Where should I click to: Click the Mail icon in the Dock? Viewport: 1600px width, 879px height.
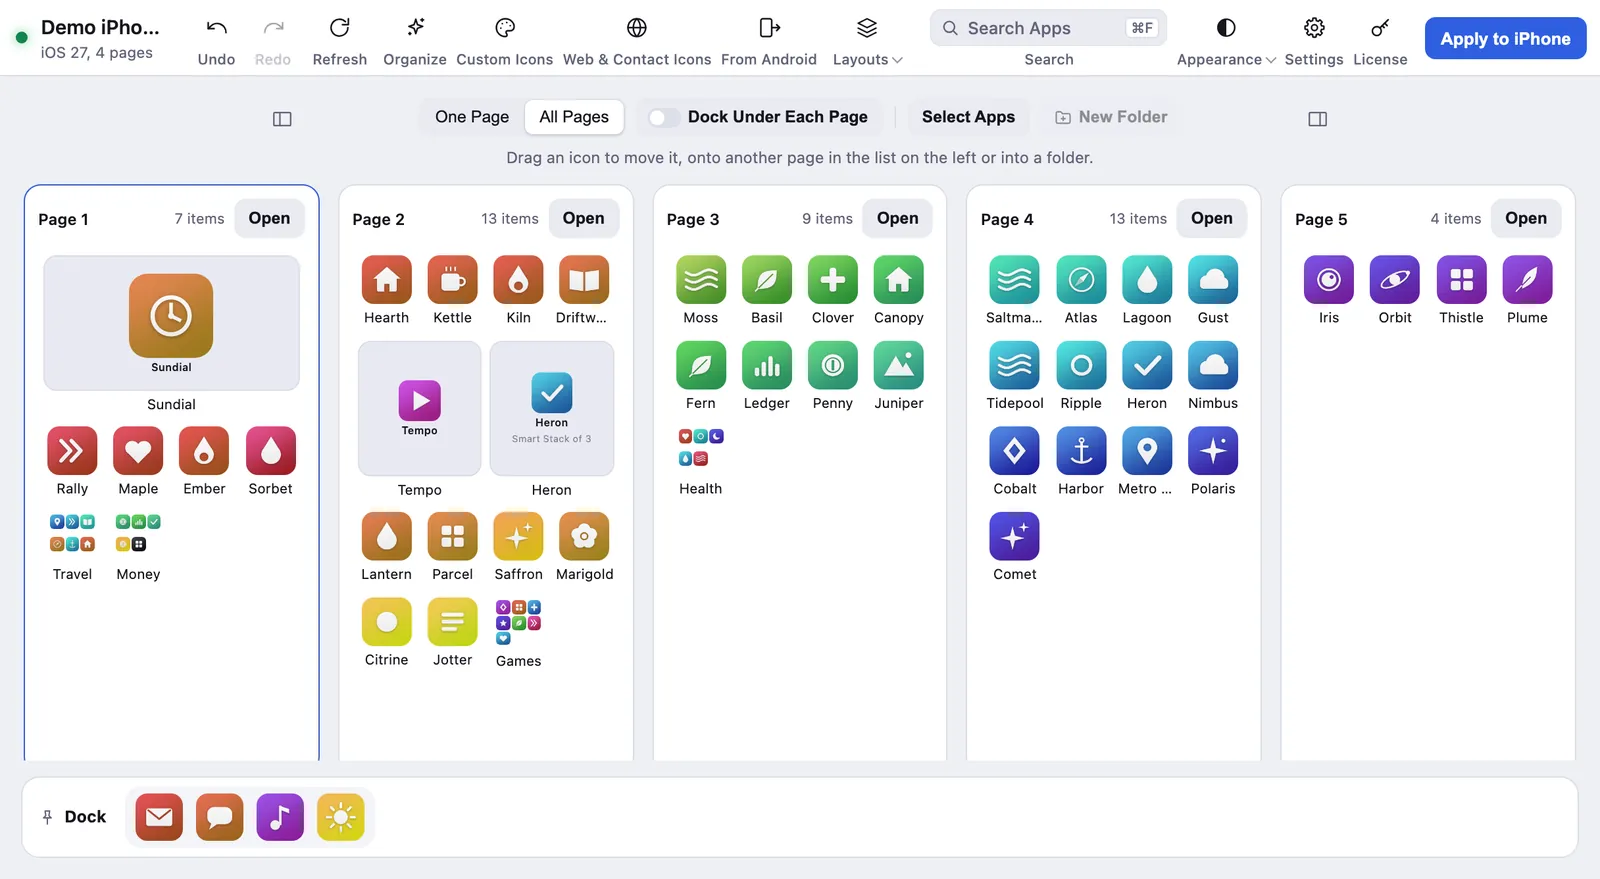click(x=159, y=817)
